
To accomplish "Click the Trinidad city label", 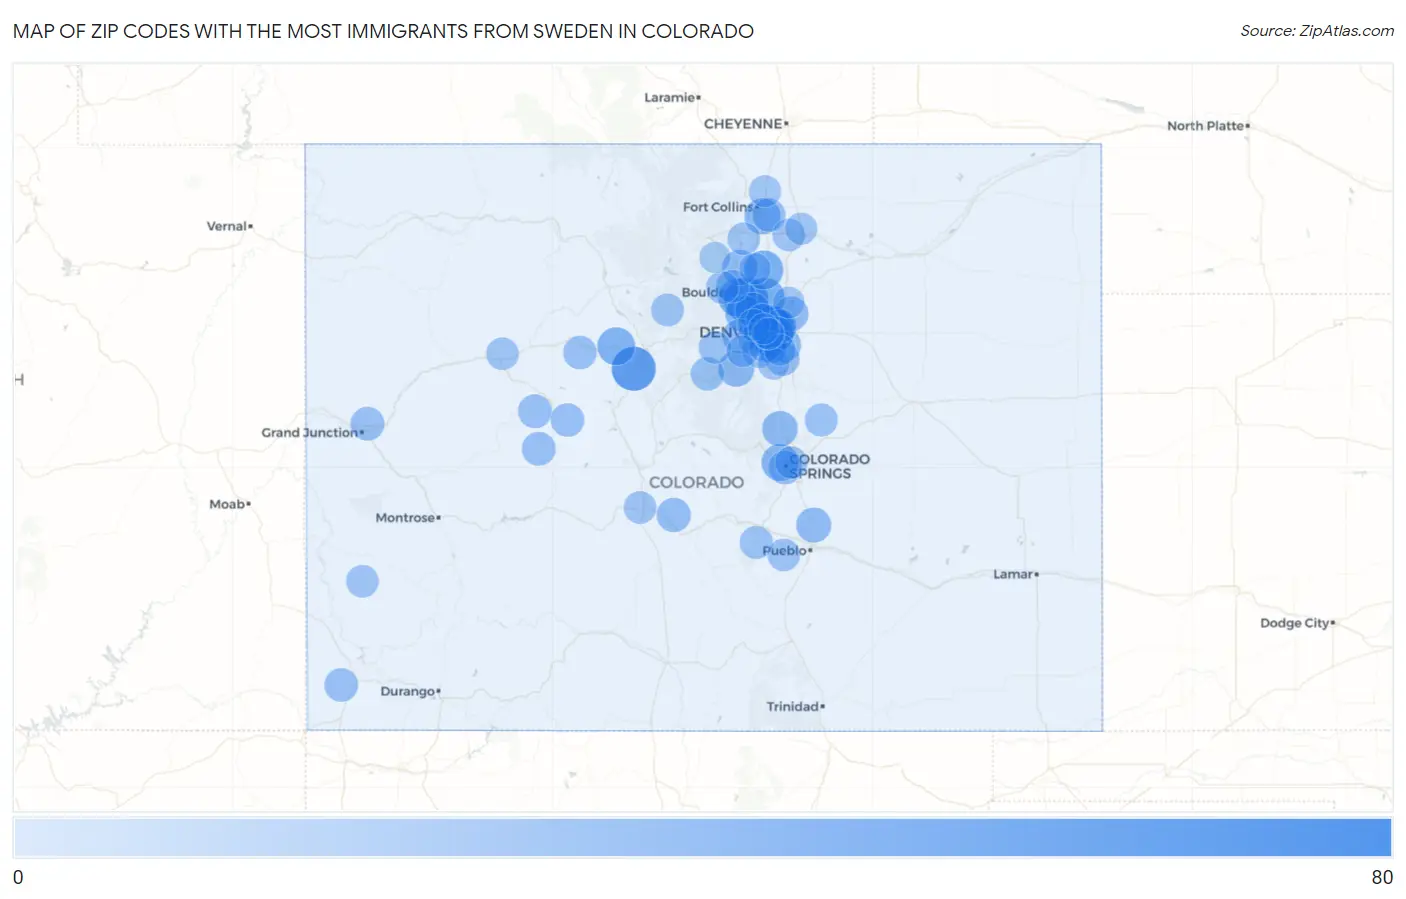I will (x=795, y=706).
